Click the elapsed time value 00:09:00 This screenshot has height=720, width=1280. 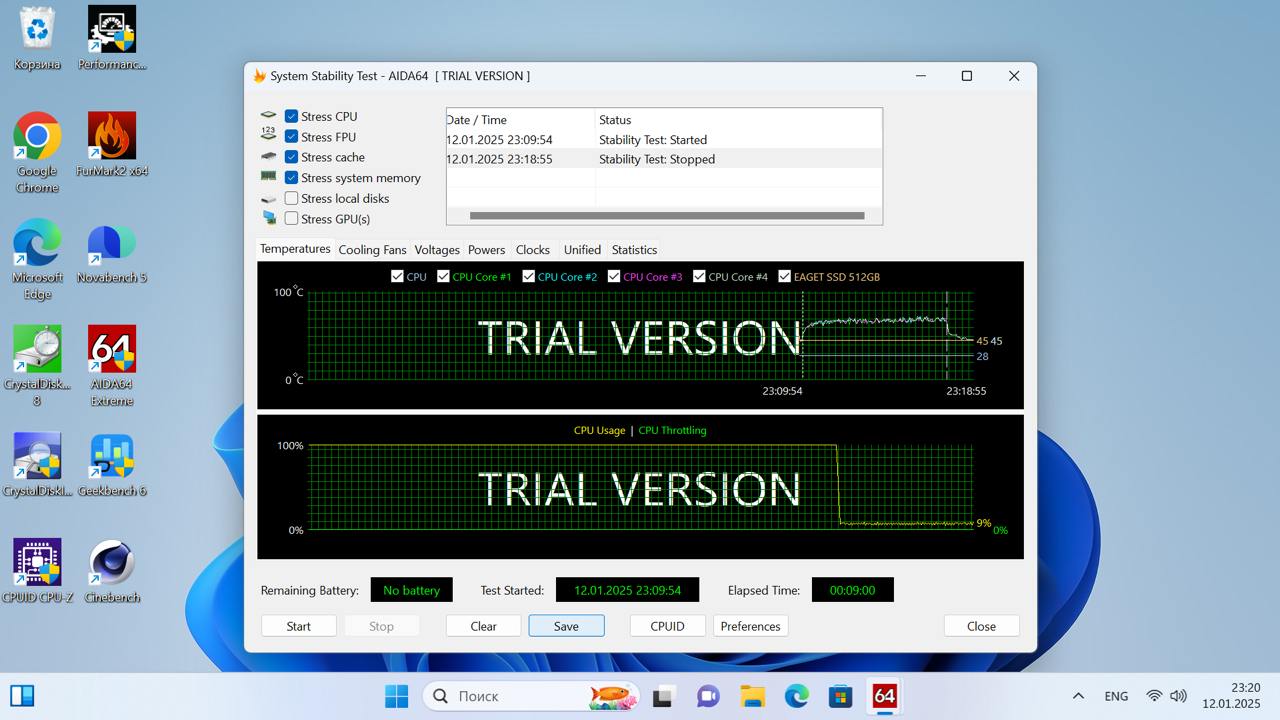853,590
